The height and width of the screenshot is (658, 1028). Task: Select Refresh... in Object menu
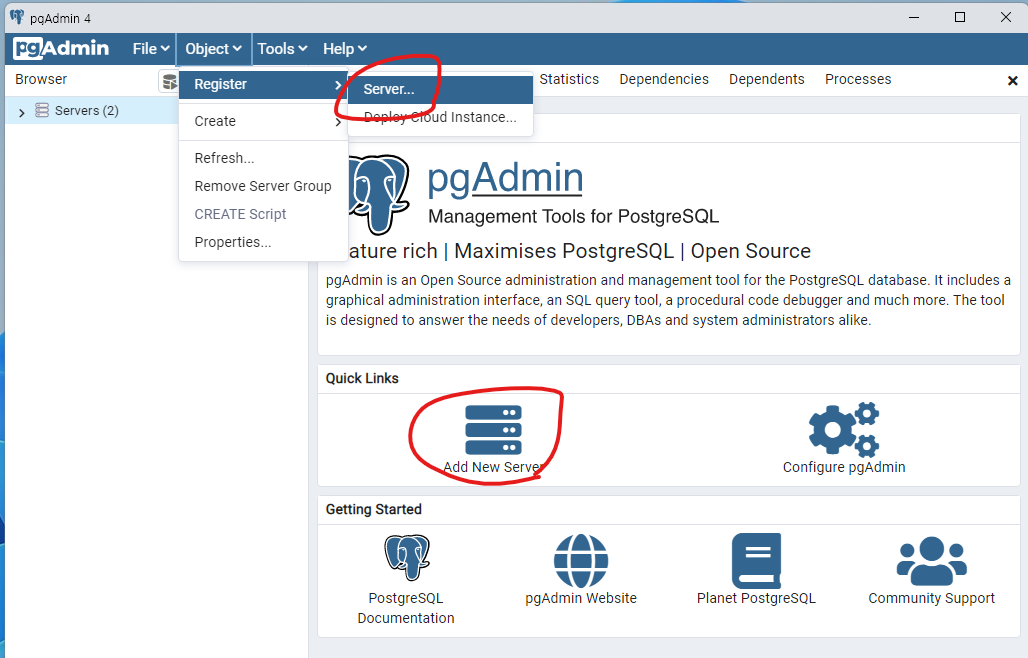point(263,158)
